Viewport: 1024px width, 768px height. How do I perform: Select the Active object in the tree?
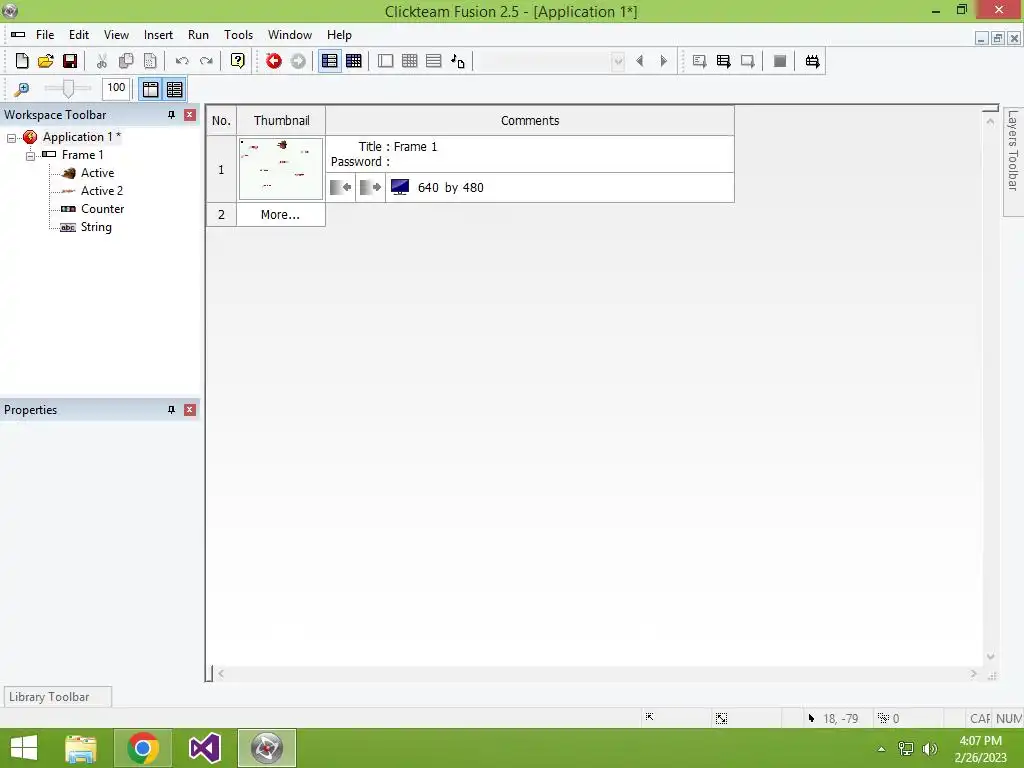click(97, 173)
